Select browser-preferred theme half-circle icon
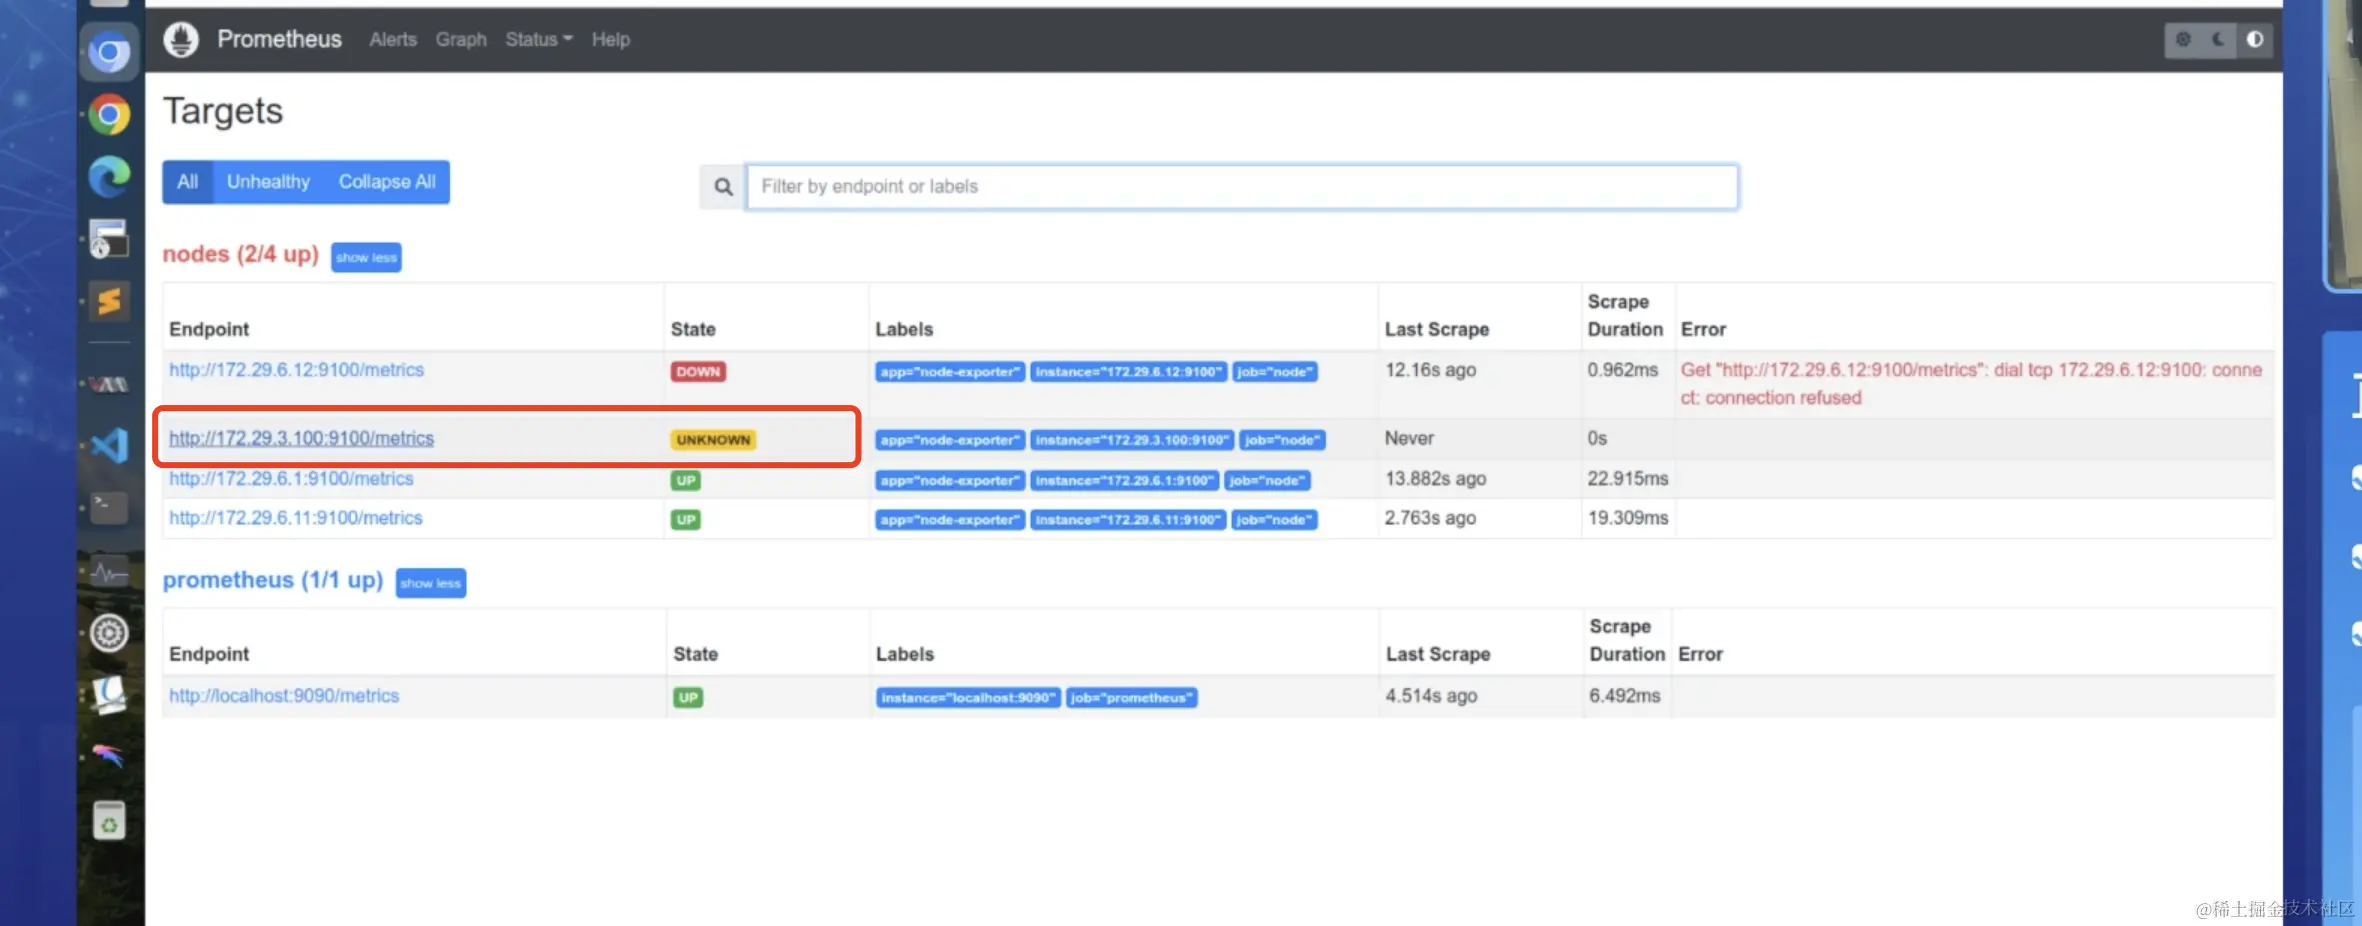Screen dimensions: 2362x926 pyautogui.click(x=2255, y=40)
